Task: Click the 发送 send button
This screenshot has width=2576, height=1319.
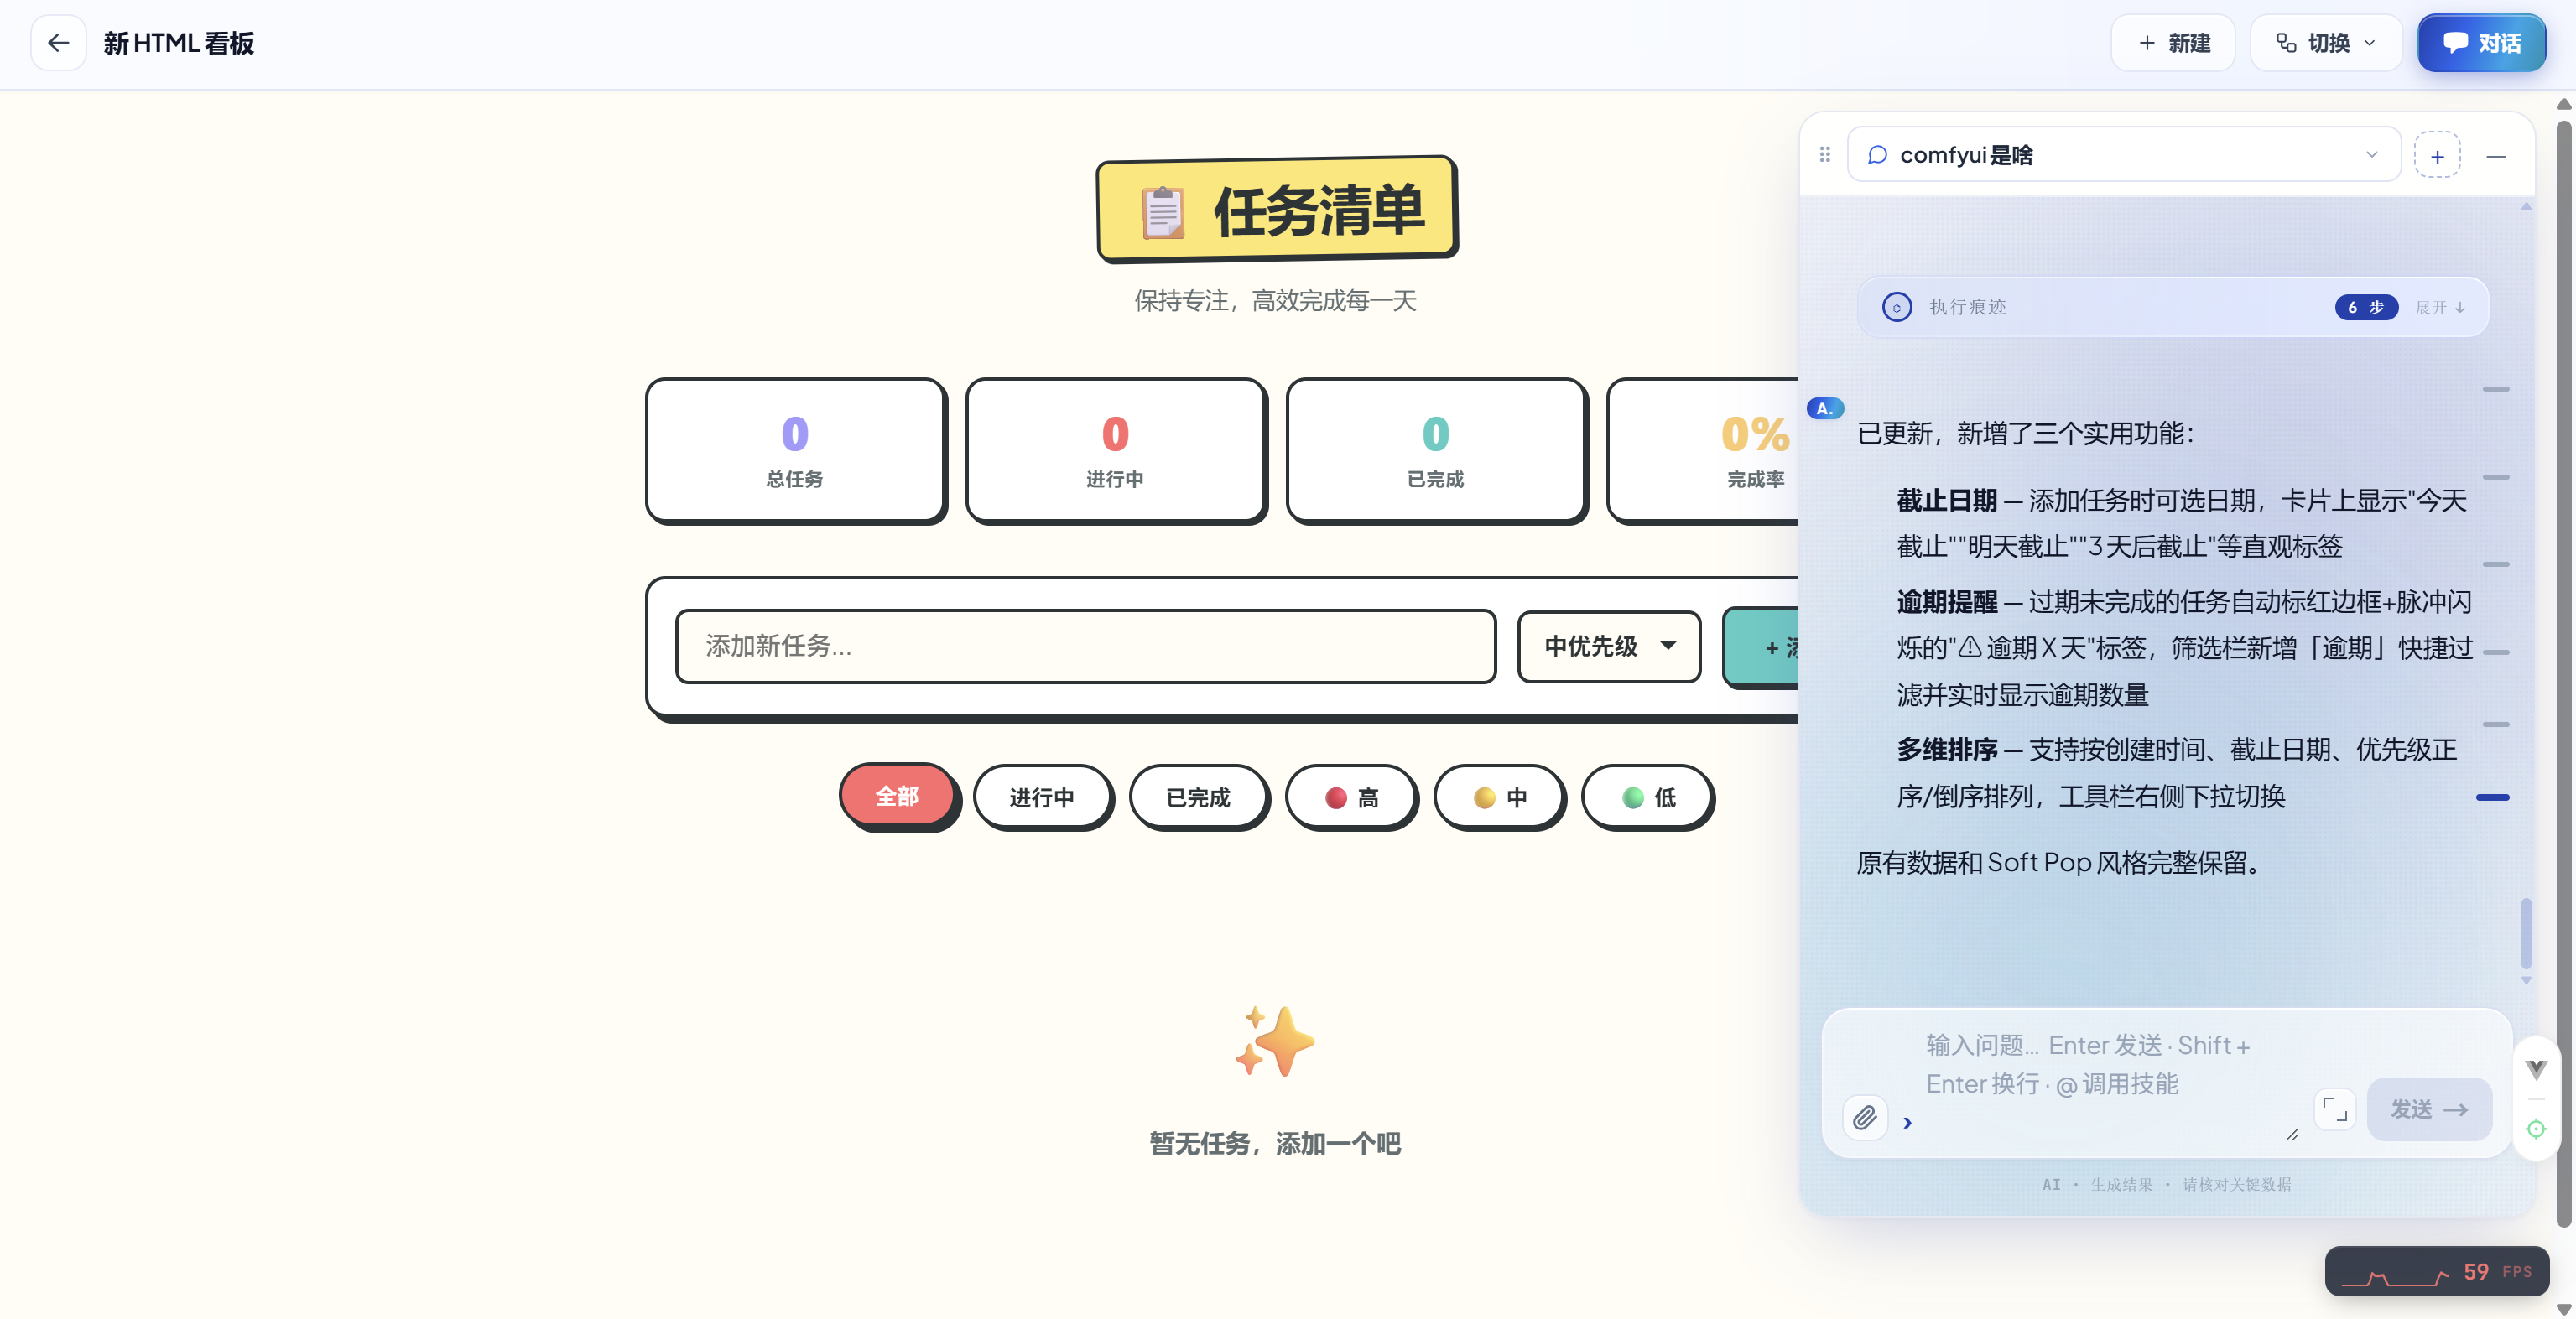Action: click(2429, 1109)
